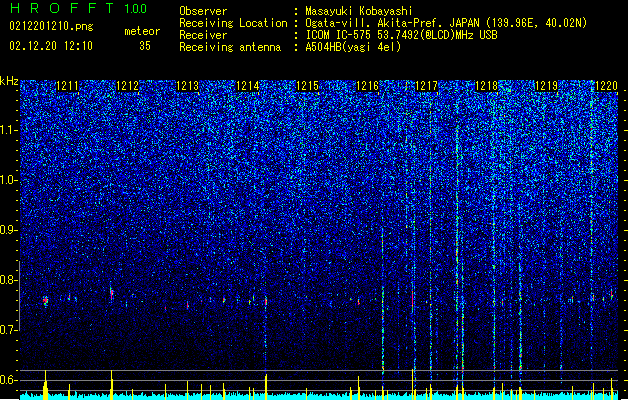Select the ICOM IC-575 53.7492 MHz receiver text
The width and height of the screenshot is (629, 400).
point(401,35)
